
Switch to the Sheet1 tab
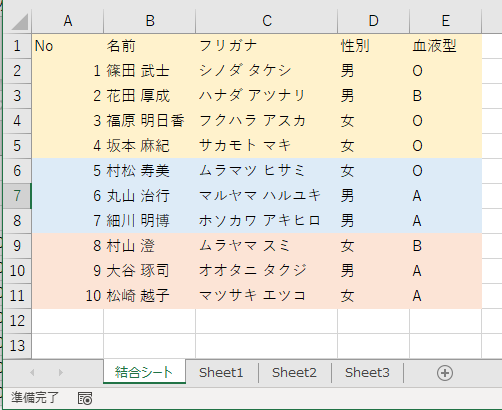click(221, 372)
